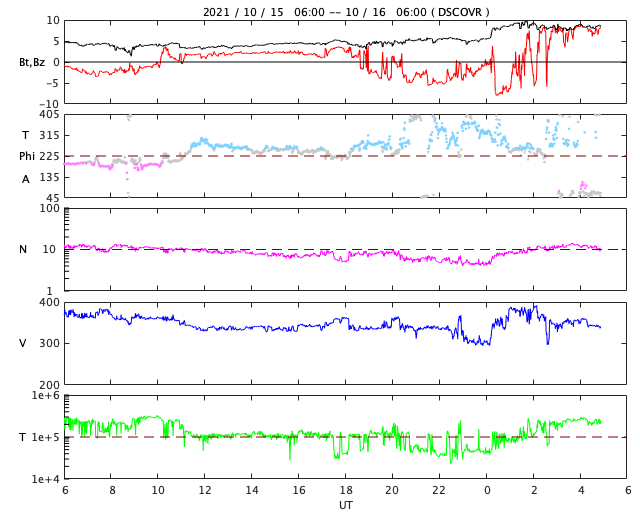Viewport: 640px width, 512px height.
Task: Click the 200 tick on velocity panel
Action: [x=49, y=385]
